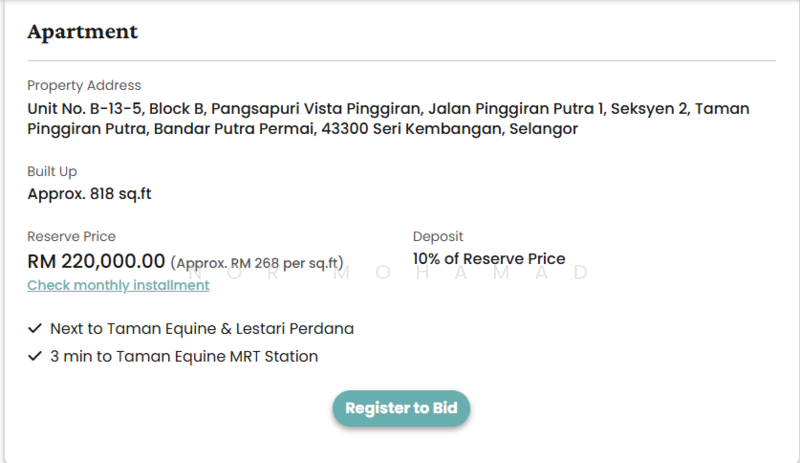Select the Approx. 818 sq.ft value

point(89,193)
